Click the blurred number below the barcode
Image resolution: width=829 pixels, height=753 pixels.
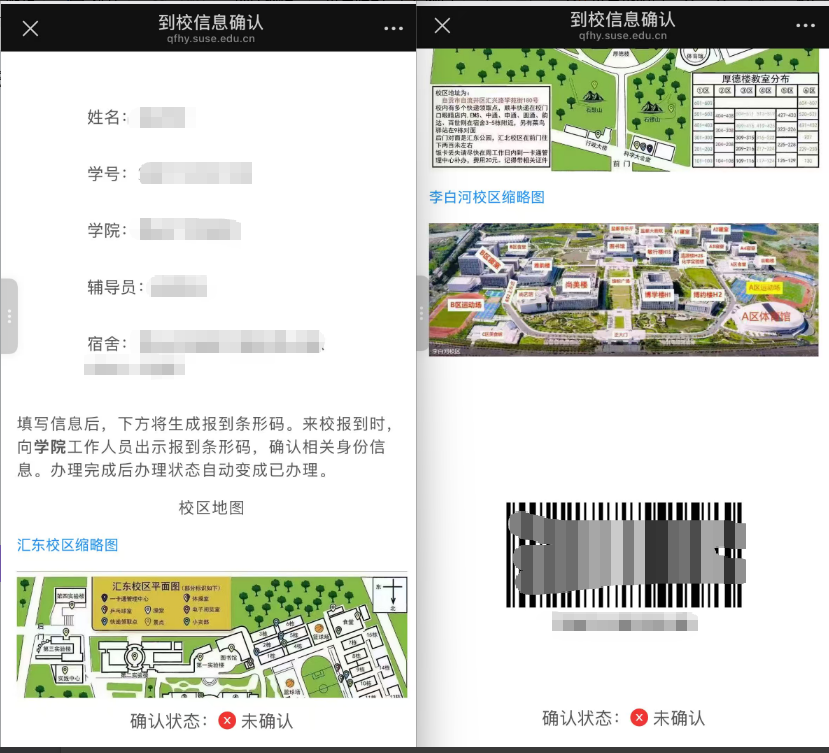[x=624, y=621]
